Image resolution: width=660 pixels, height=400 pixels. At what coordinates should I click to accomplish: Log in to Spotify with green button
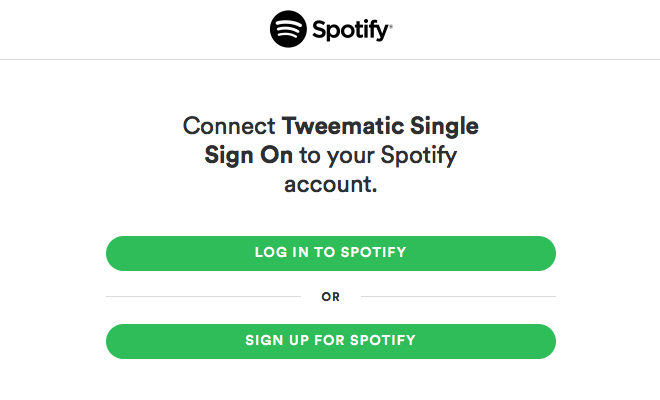331,253
